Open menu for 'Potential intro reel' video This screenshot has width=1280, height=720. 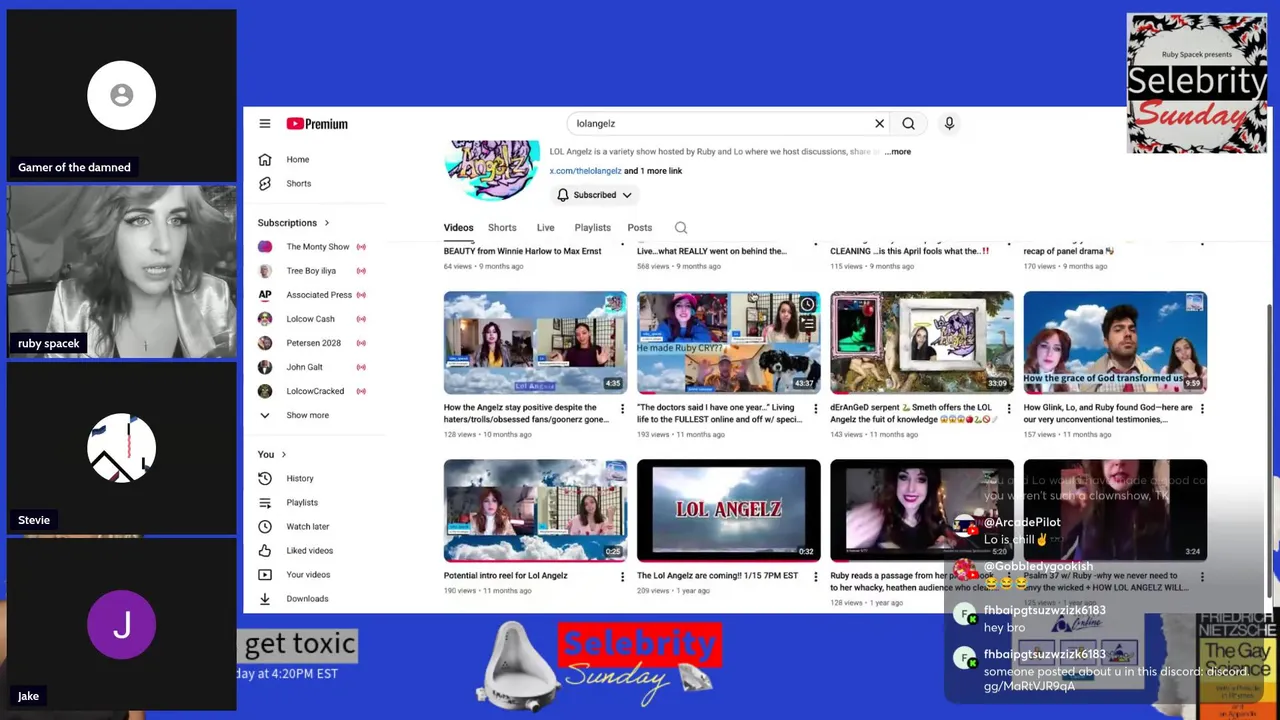[622, 577]
